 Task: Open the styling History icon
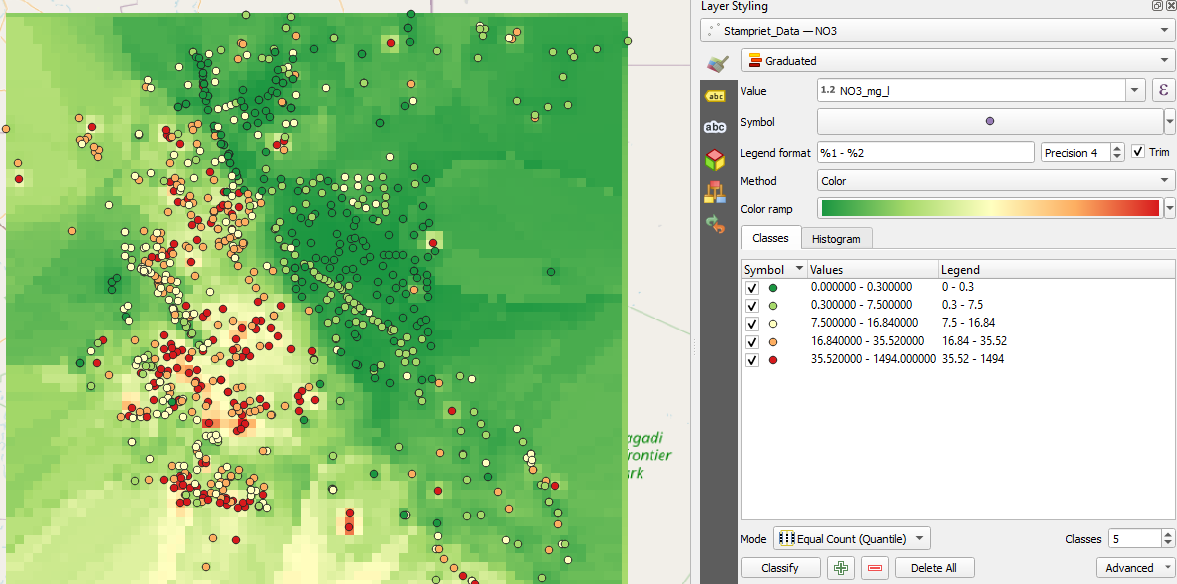pos(716,223)
